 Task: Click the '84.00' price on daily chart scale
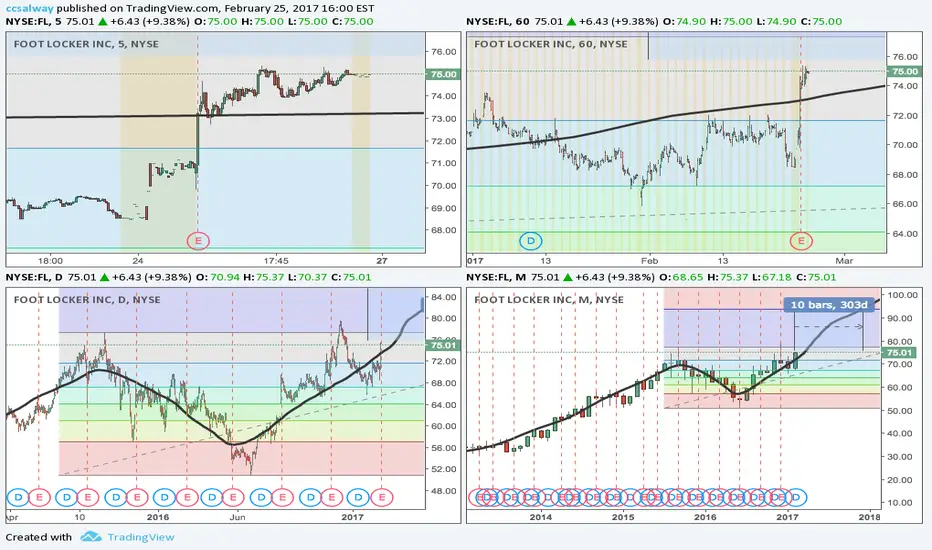444,297
